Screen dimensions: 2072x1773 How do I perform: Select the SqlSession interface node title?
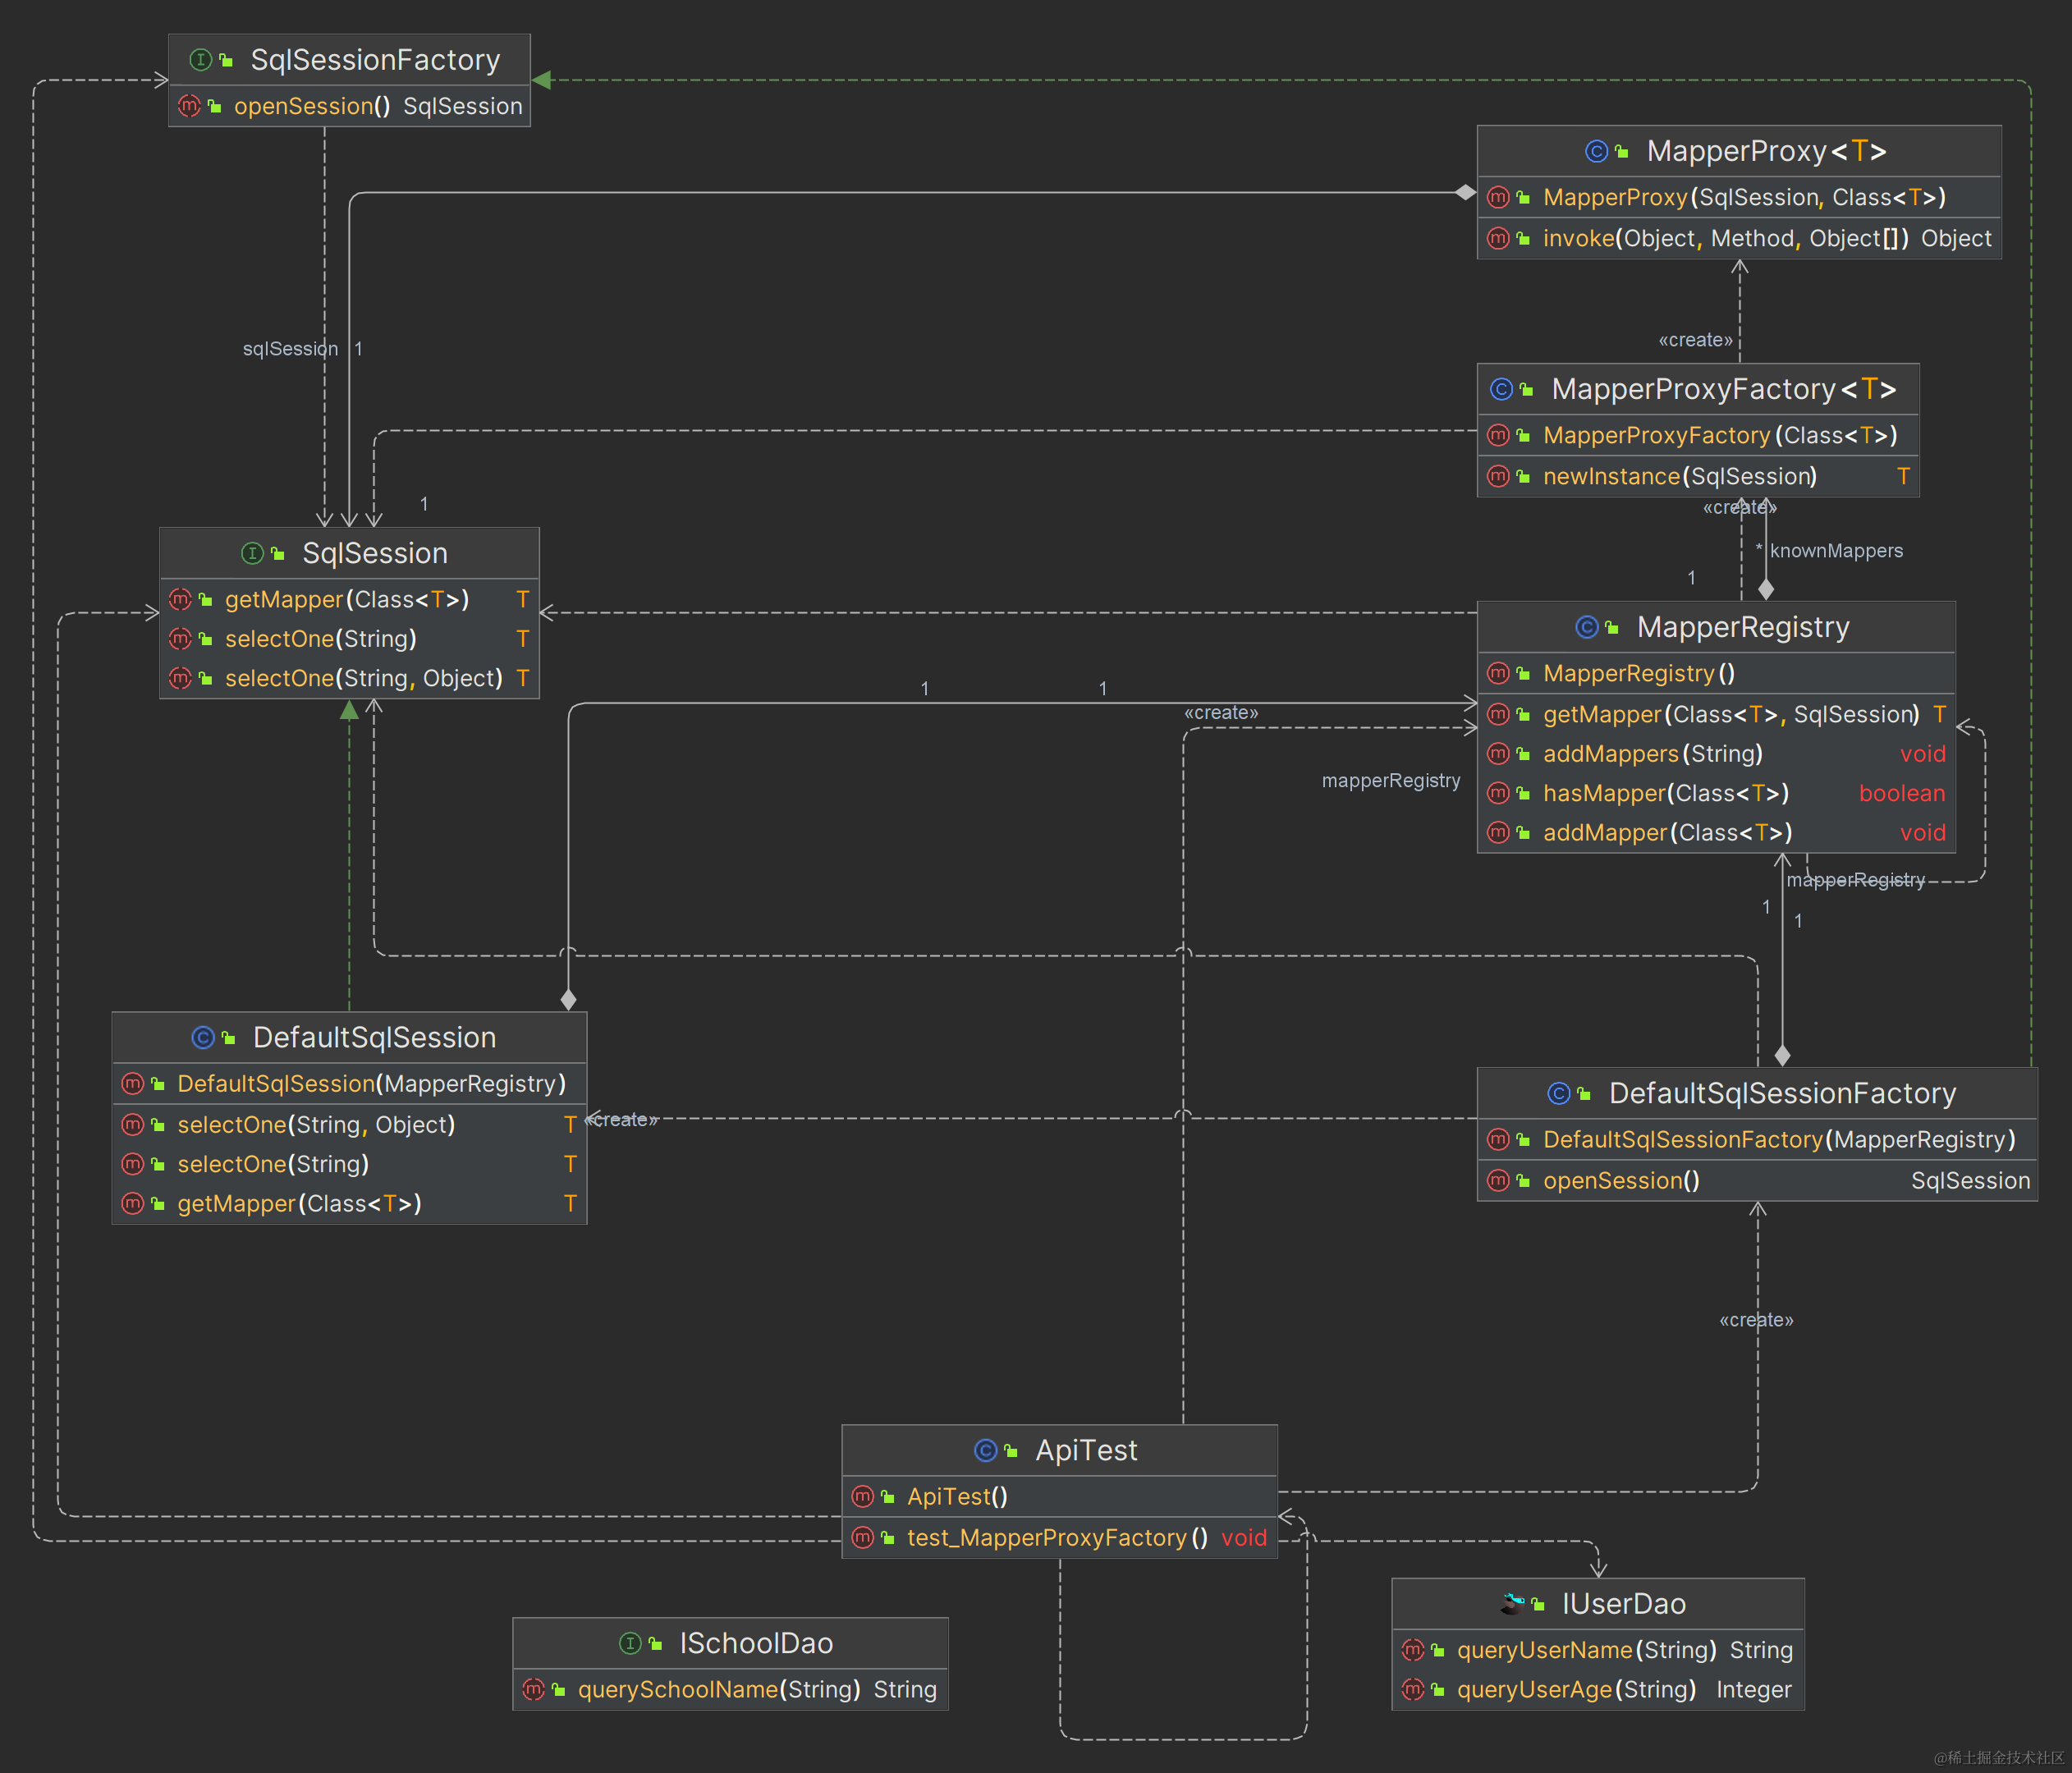(374, 553)
